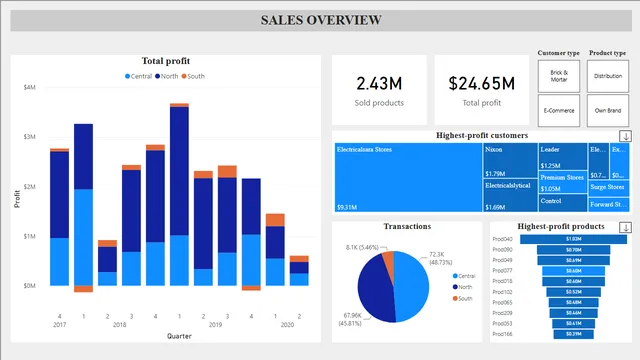Click South legend in Transactions pie
Screen dimensions: 640x360
462,298
